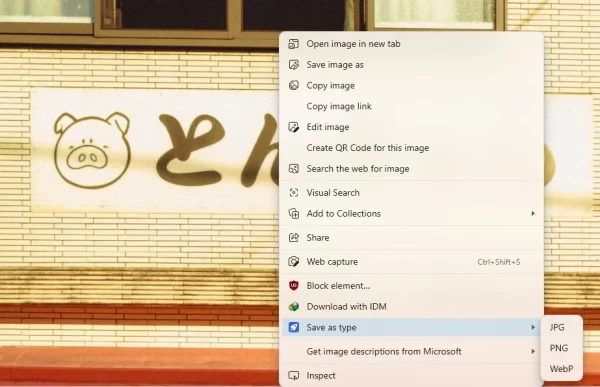Expand the Add to Collections submenu arrow
600x387 pixels.
pos(533,213)
